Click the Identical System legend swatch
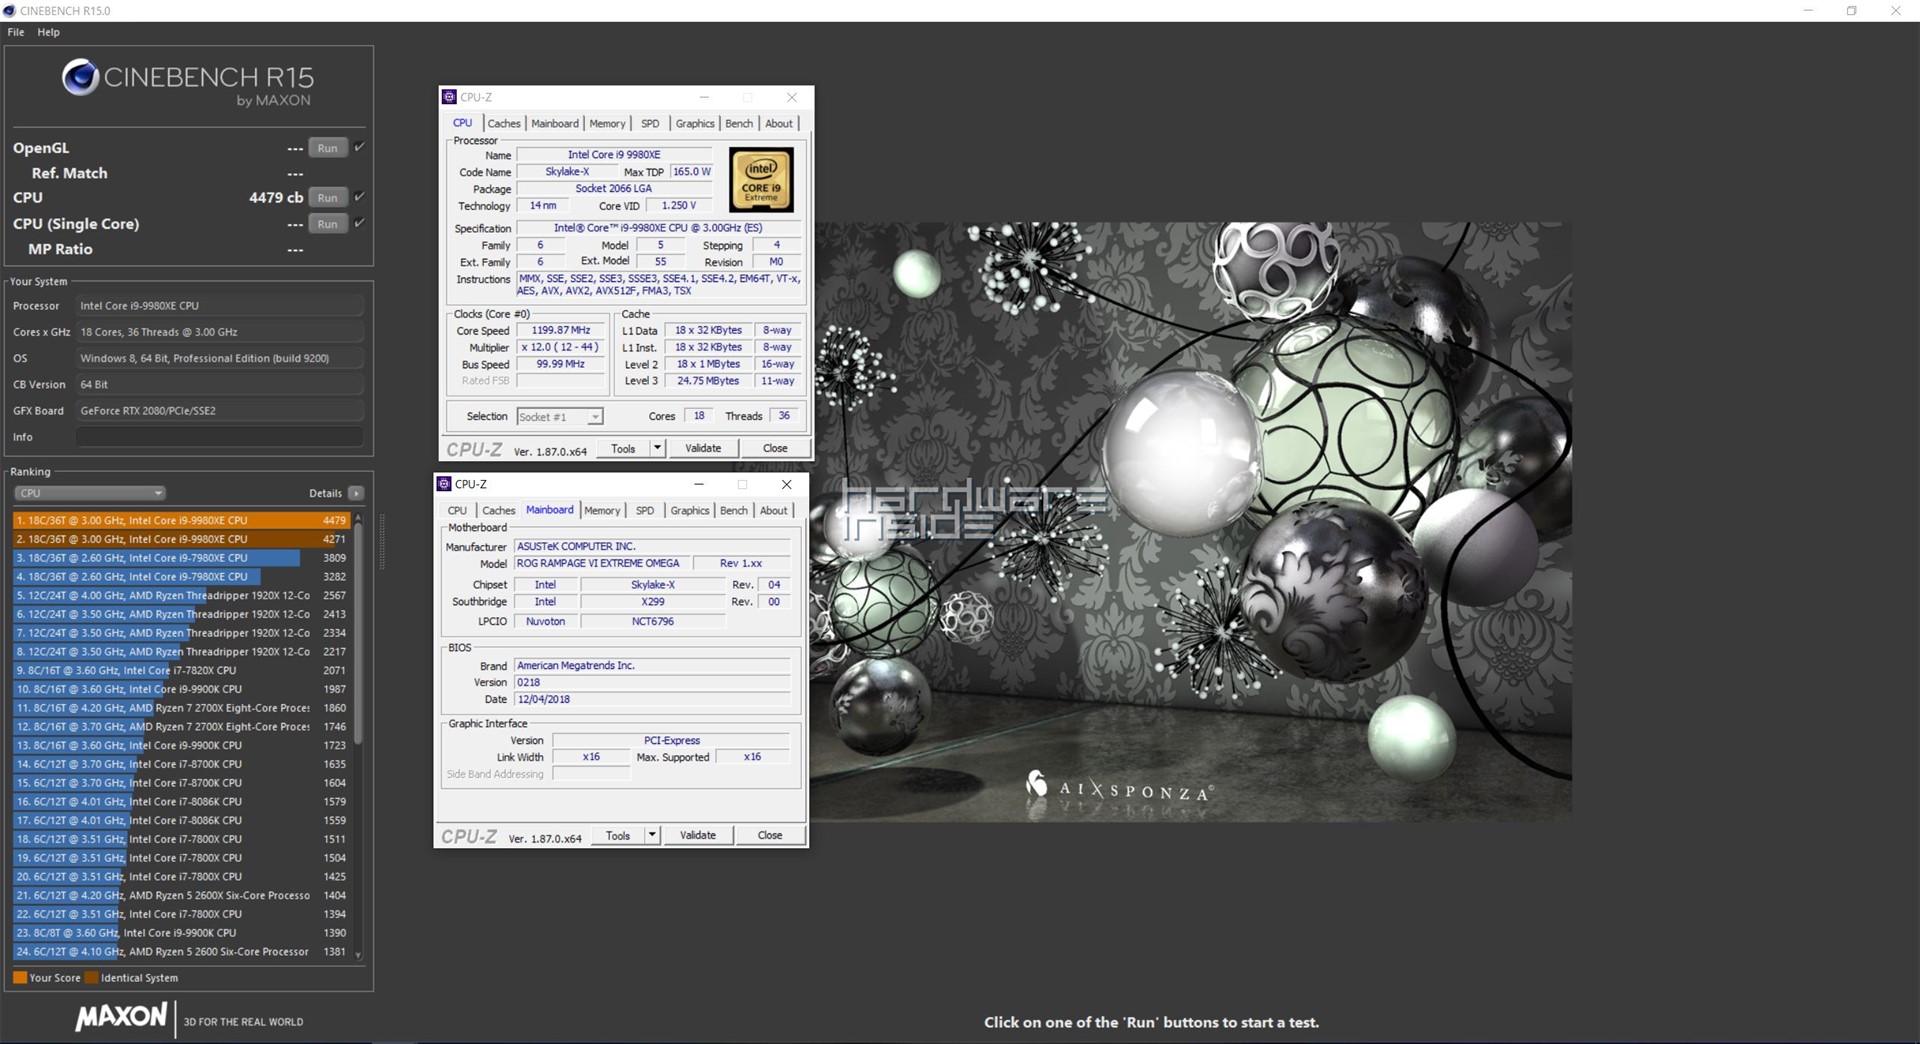Viewport: 1920px width, 1044px height. 92,978
